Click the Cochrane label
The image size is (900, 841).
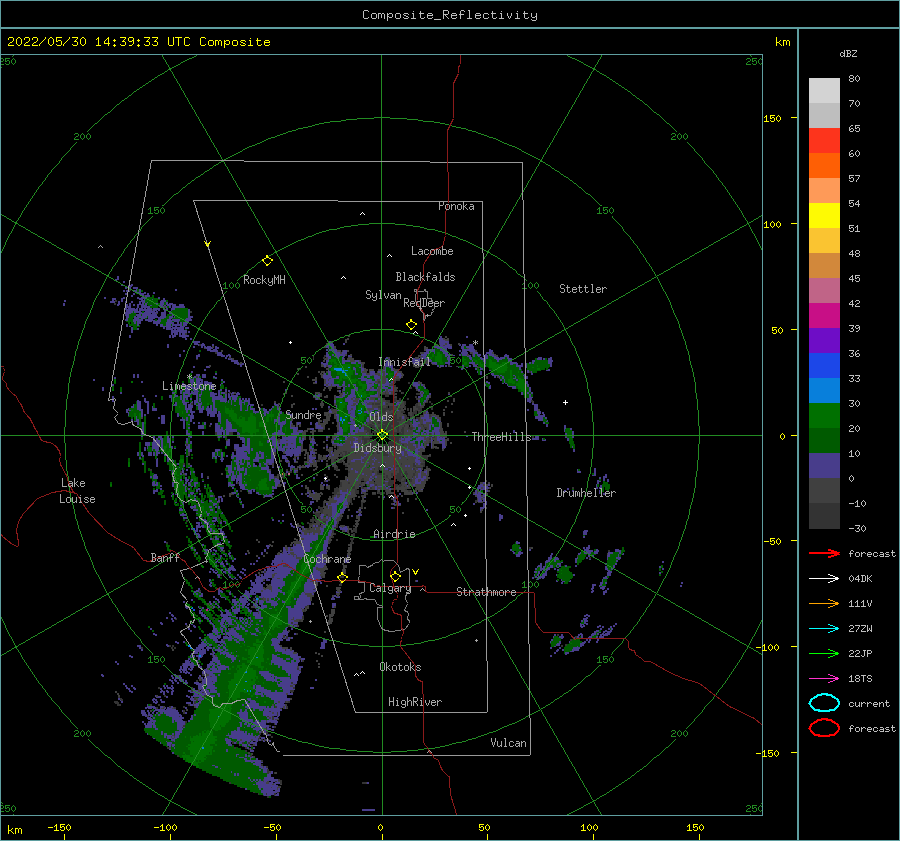[x=327, y=559]
